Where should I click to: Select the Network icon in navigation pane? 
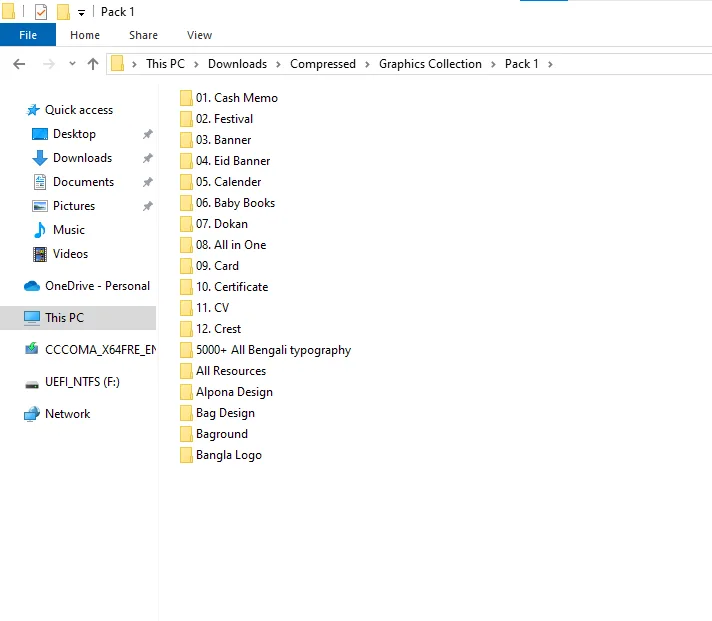32,414
